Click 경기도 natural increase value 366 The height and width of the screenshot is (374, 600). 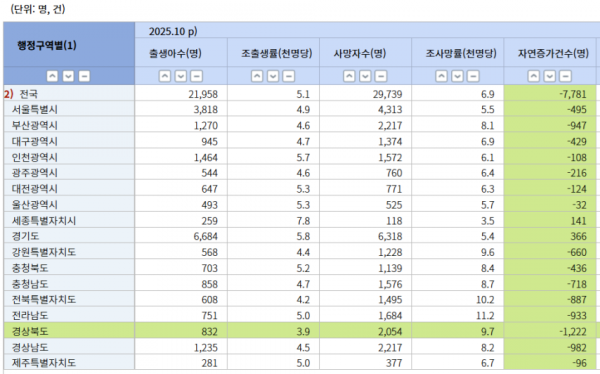pyautogui.click(x=579, y=237)
